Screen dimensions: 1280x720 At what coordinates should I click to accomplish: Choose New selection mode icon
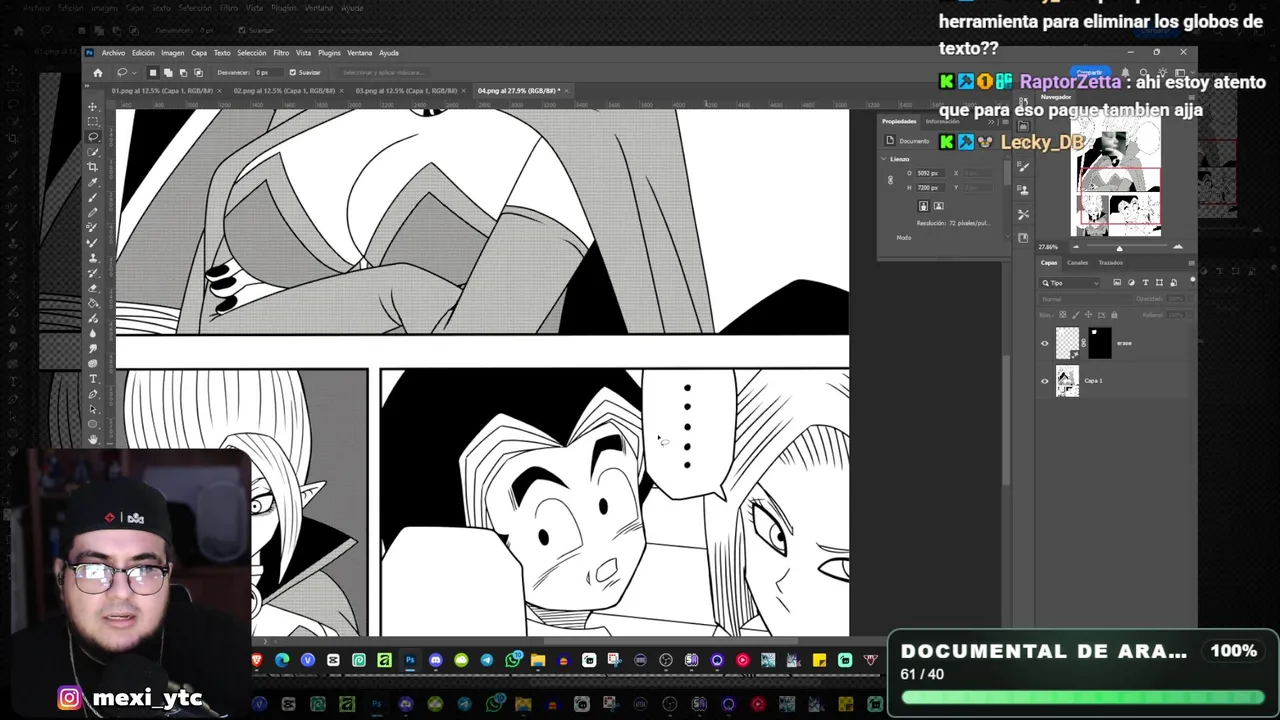152,72
